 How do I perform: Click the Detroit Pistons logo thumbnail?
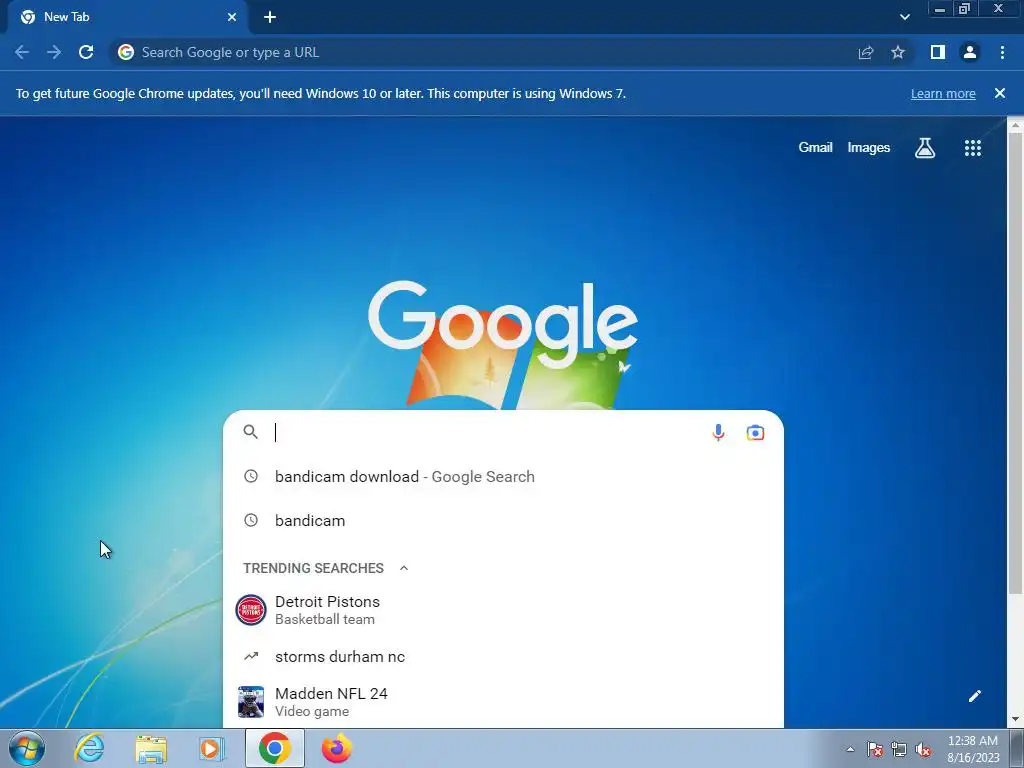(251, 610)
